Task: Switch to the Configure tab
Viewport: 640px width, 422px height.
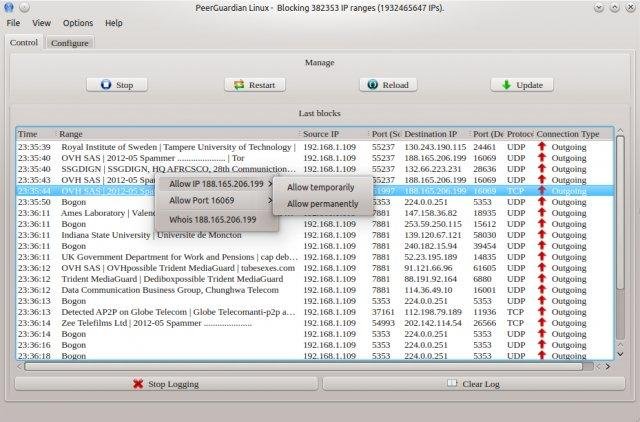Action: click(70, 43)
